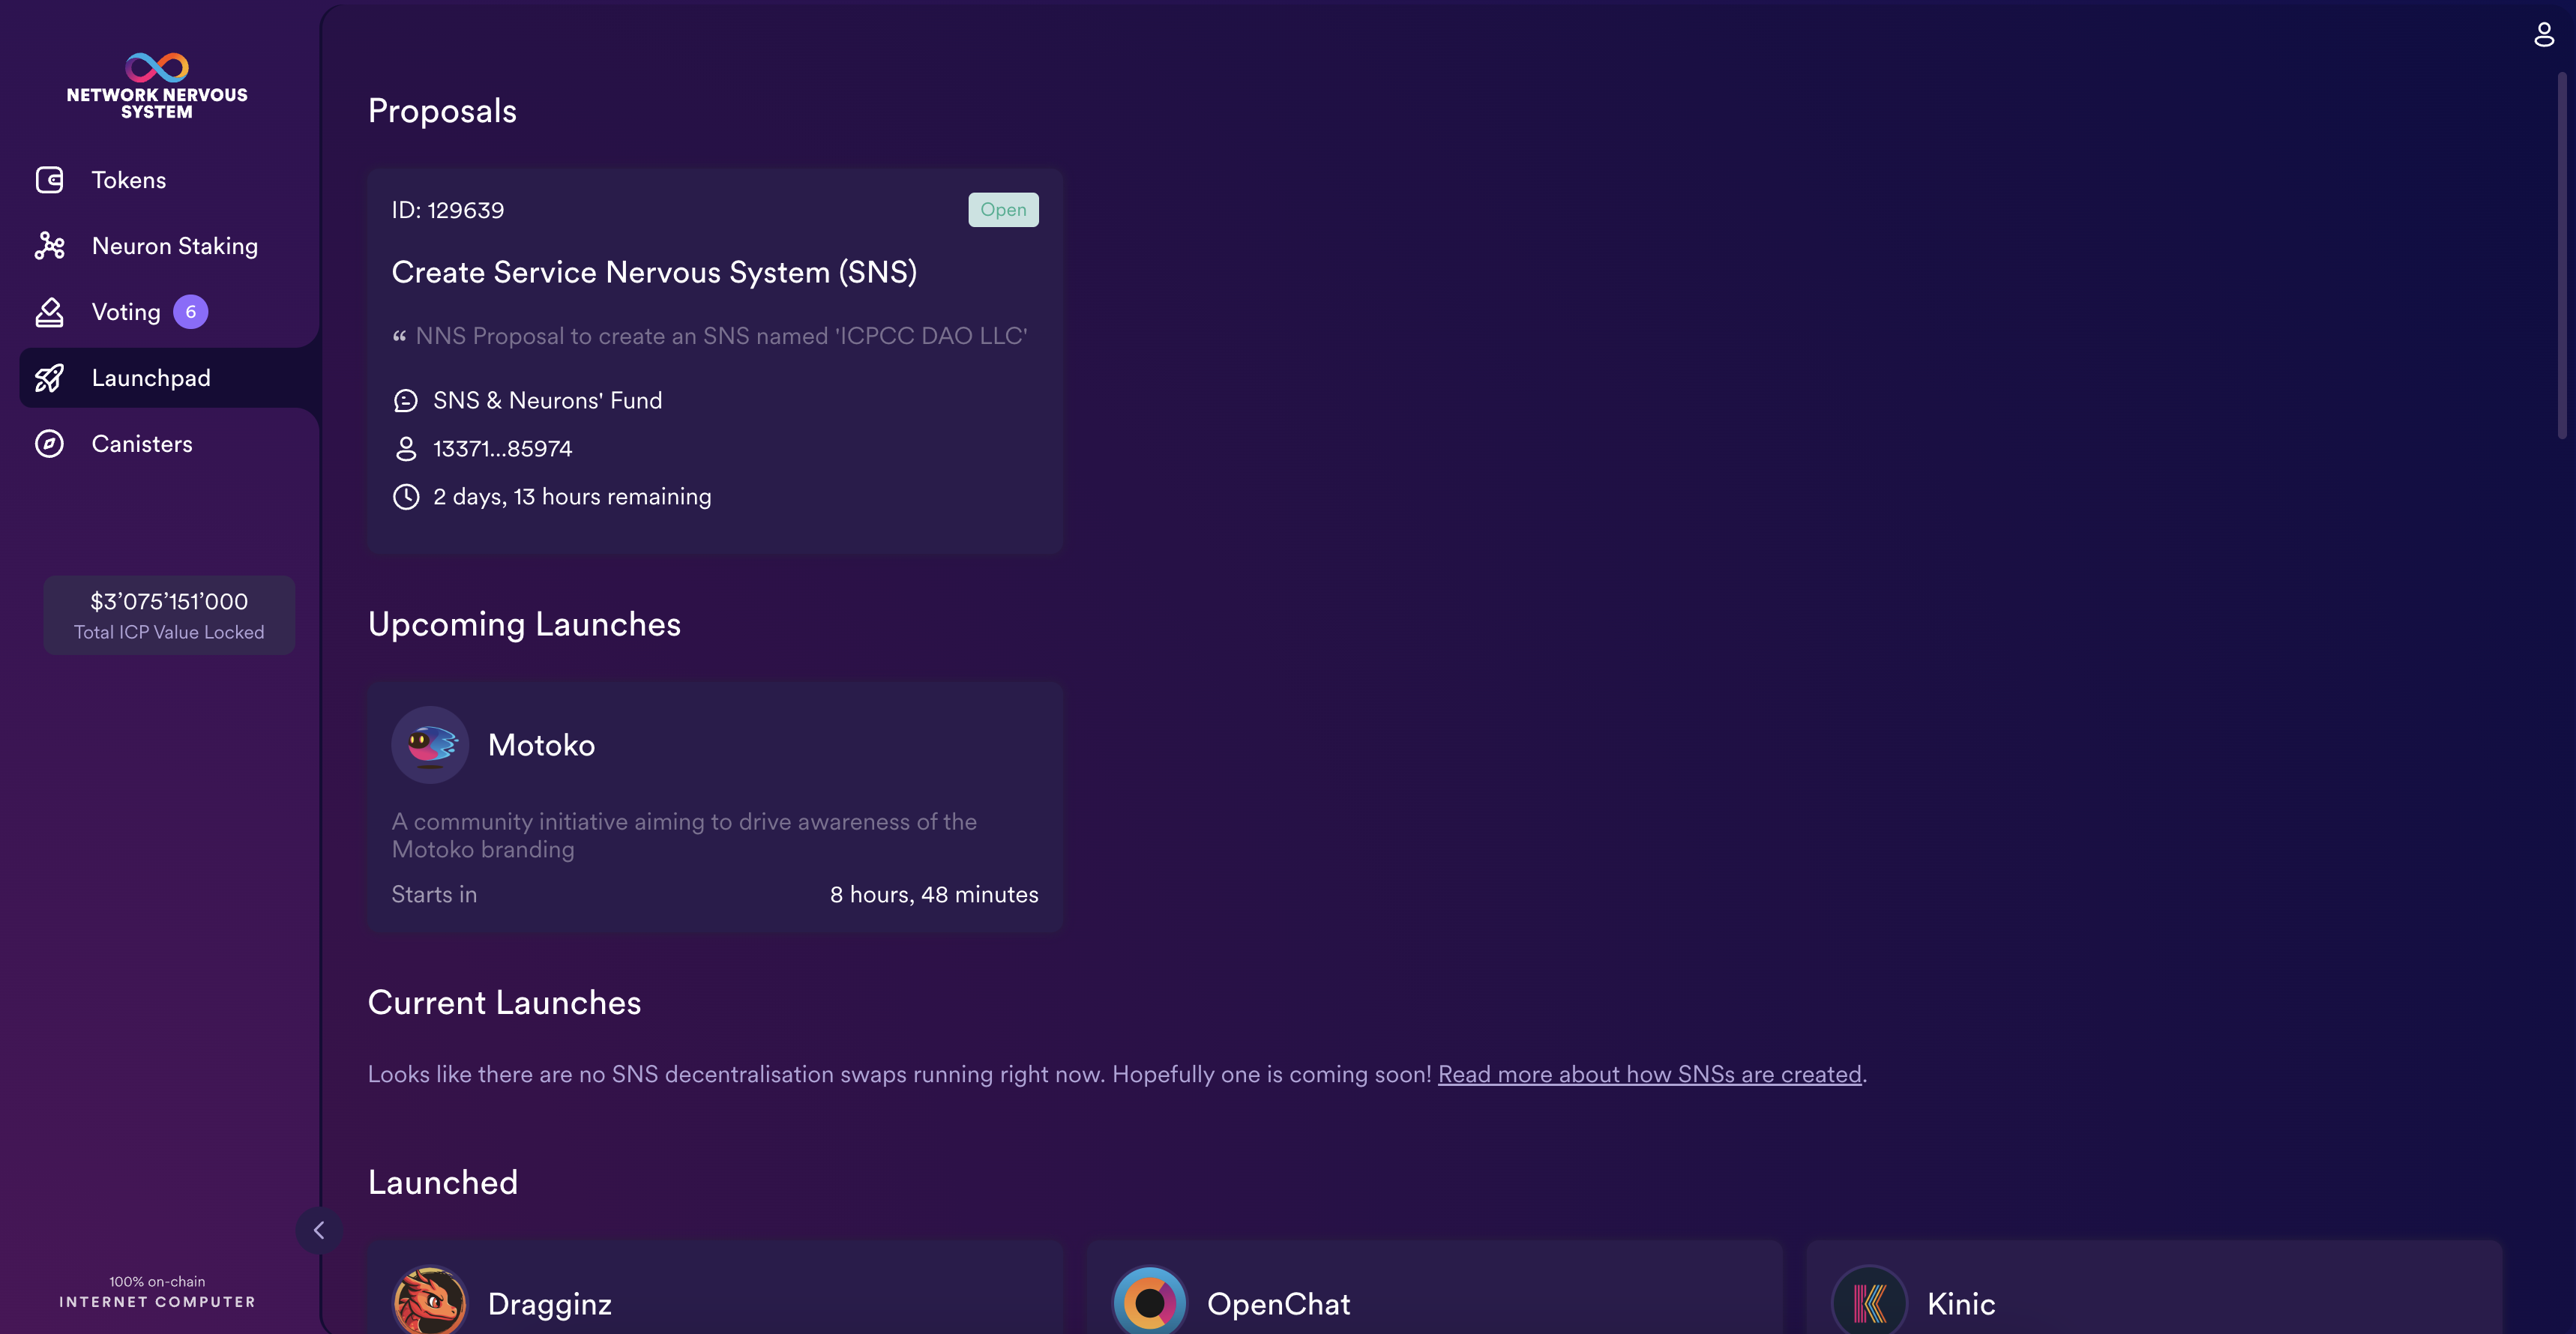This screenshot has height=1334, width=2576.
Task: Click the OpenChat logo icon
Action: click(1149, 1302)
